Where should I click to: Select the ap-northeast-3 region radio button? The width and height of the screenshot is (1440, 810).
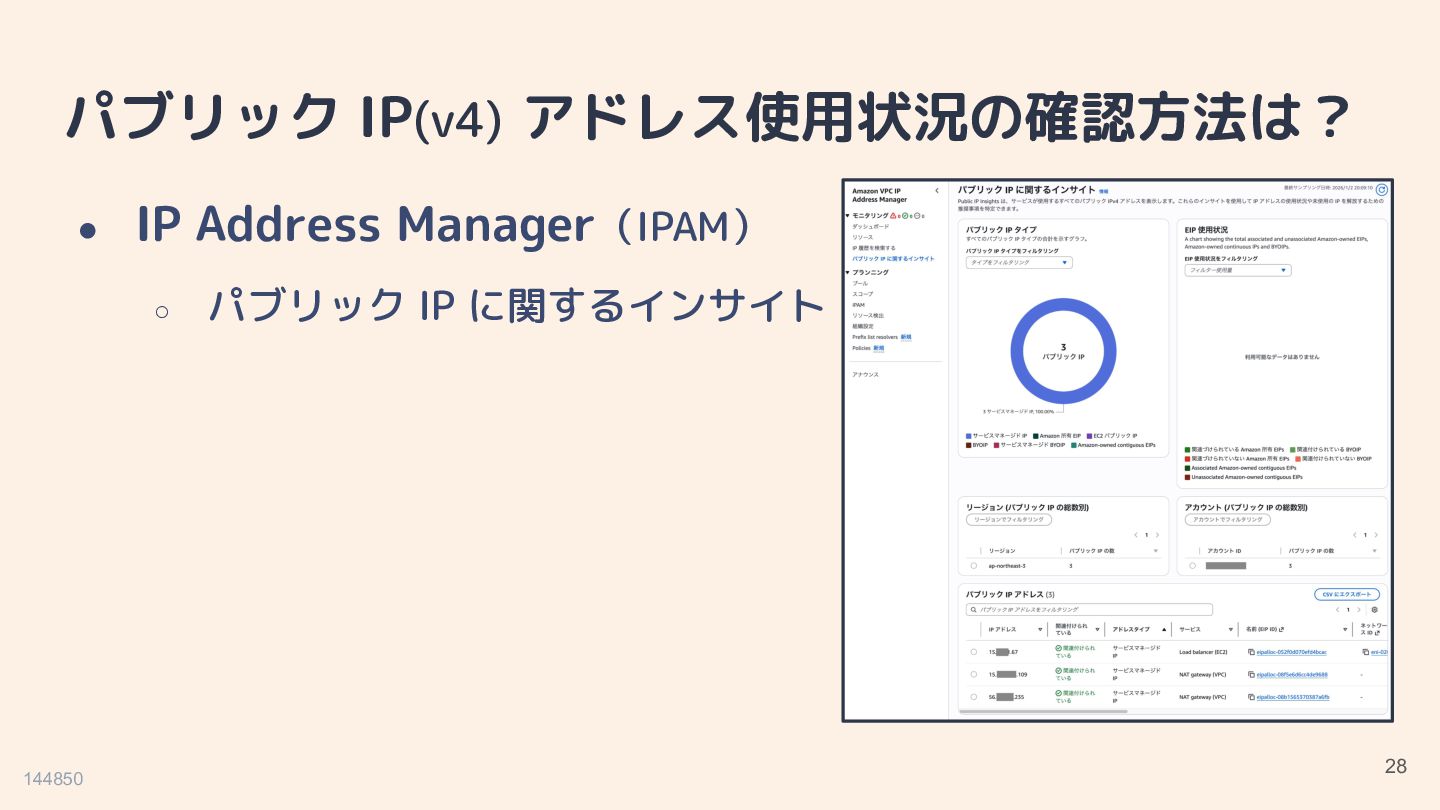[973, 566]
